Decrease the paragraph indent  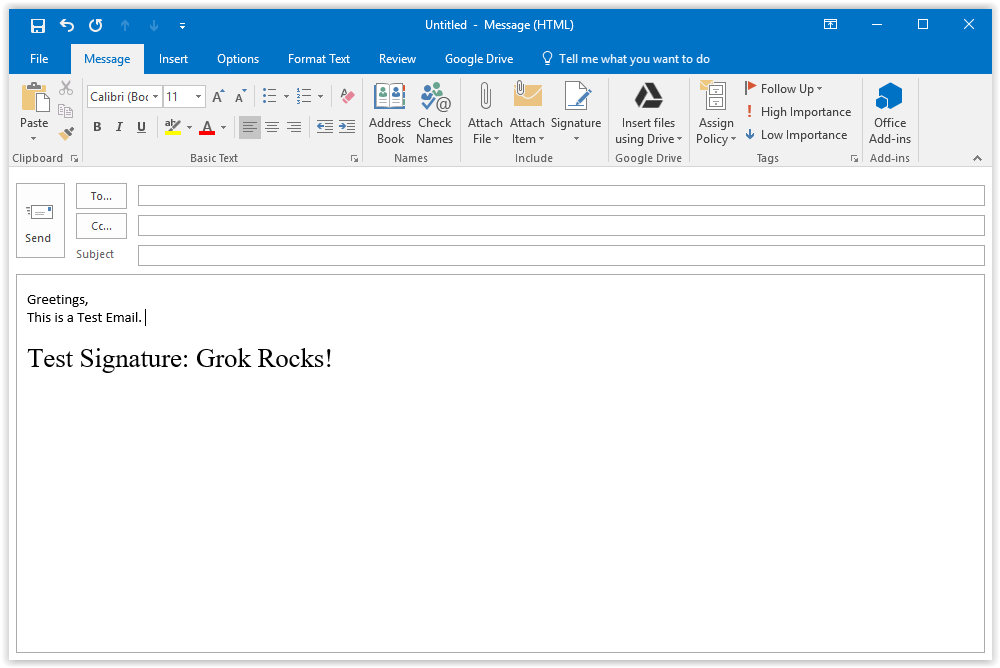(x=325, y=126)
